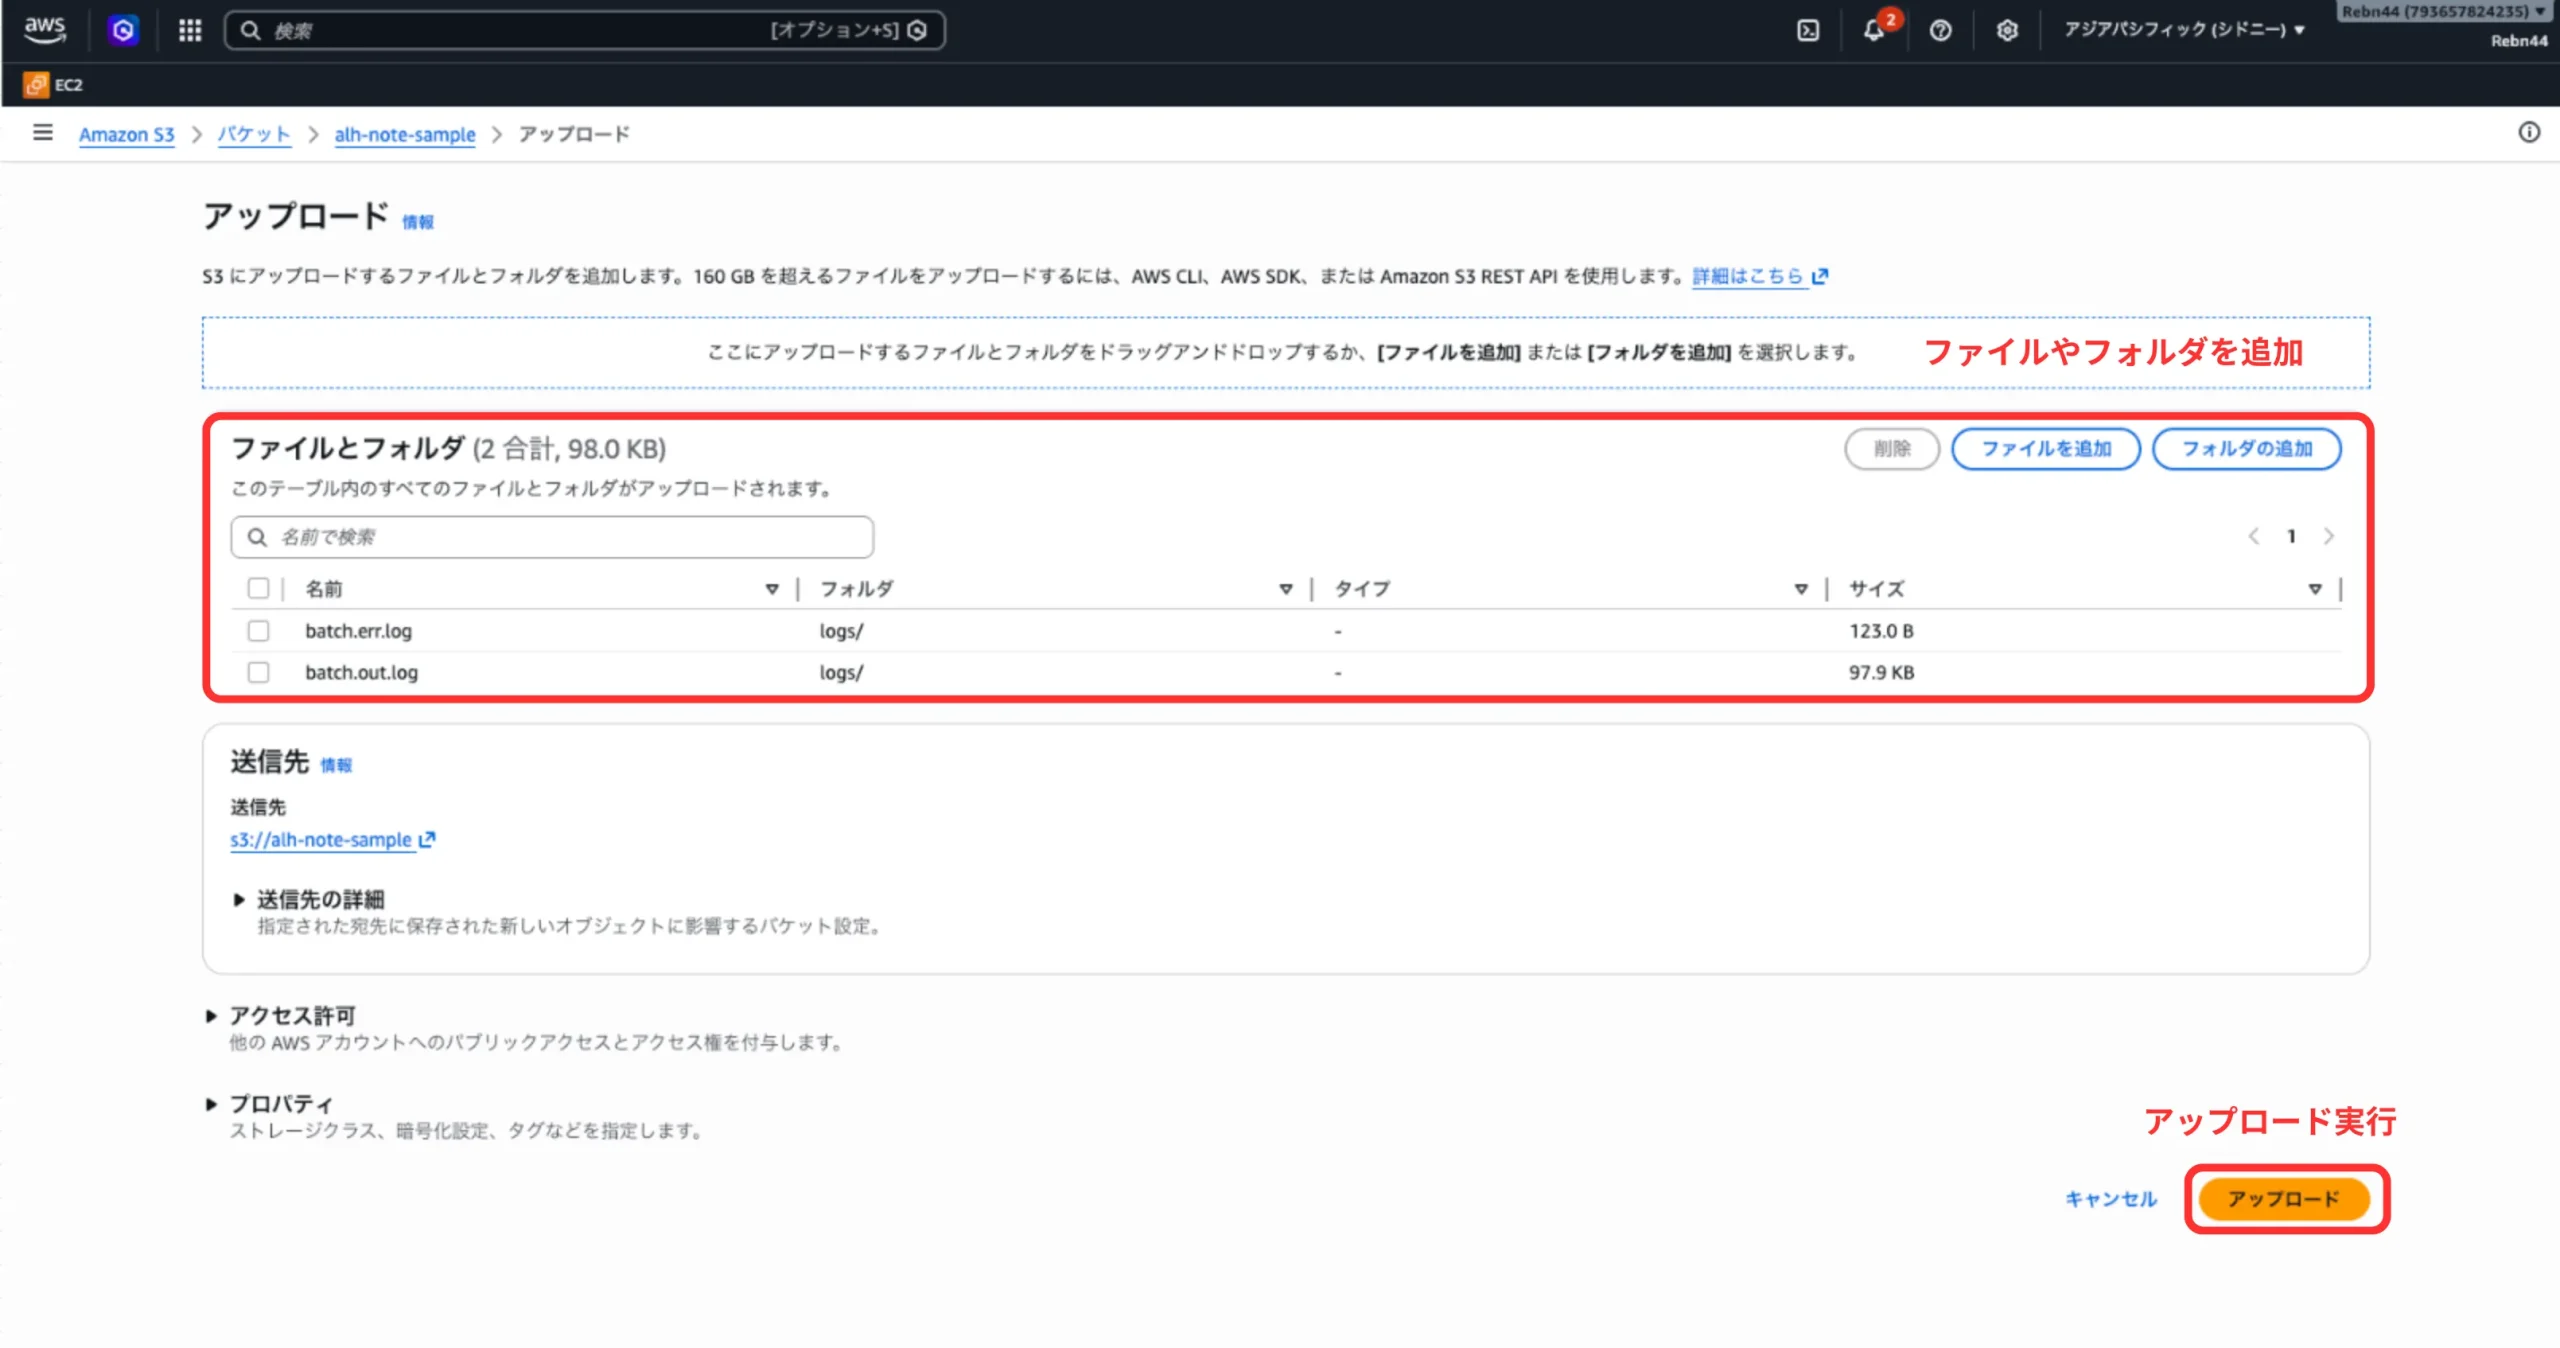
Task: Go to alh-note-sample breadcrumb
Action: (405, 134)
